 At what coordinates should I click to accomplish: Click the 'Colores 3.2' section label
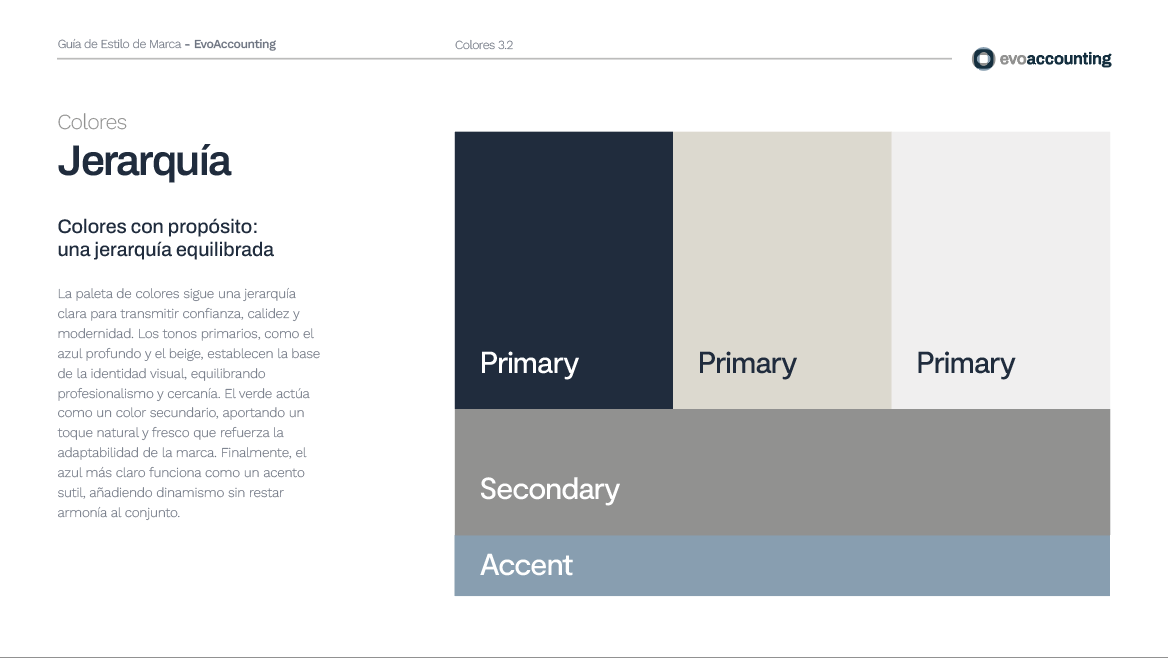point(484,45)
